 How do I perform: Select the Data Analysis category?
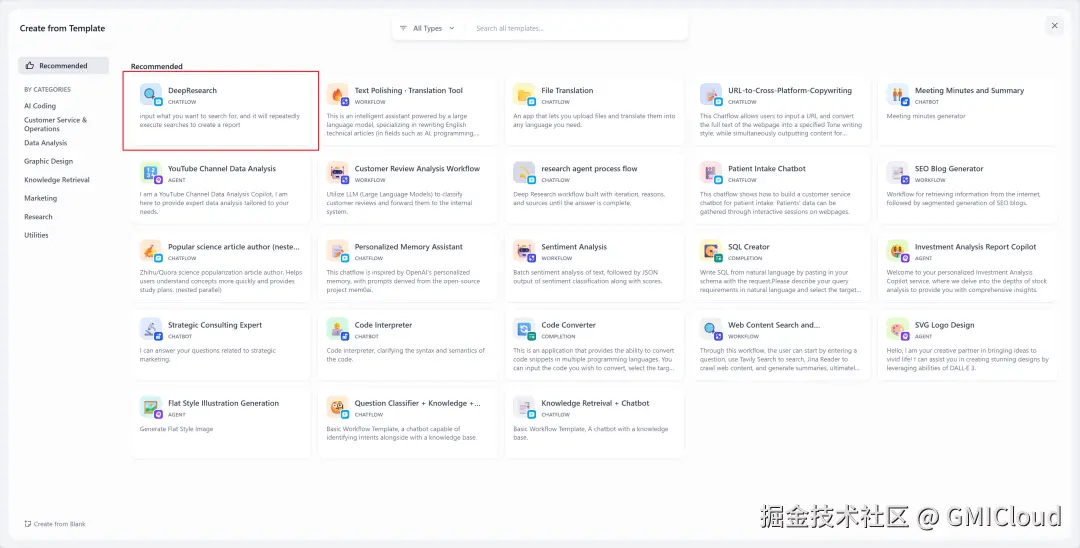click(x=45, y=143)
